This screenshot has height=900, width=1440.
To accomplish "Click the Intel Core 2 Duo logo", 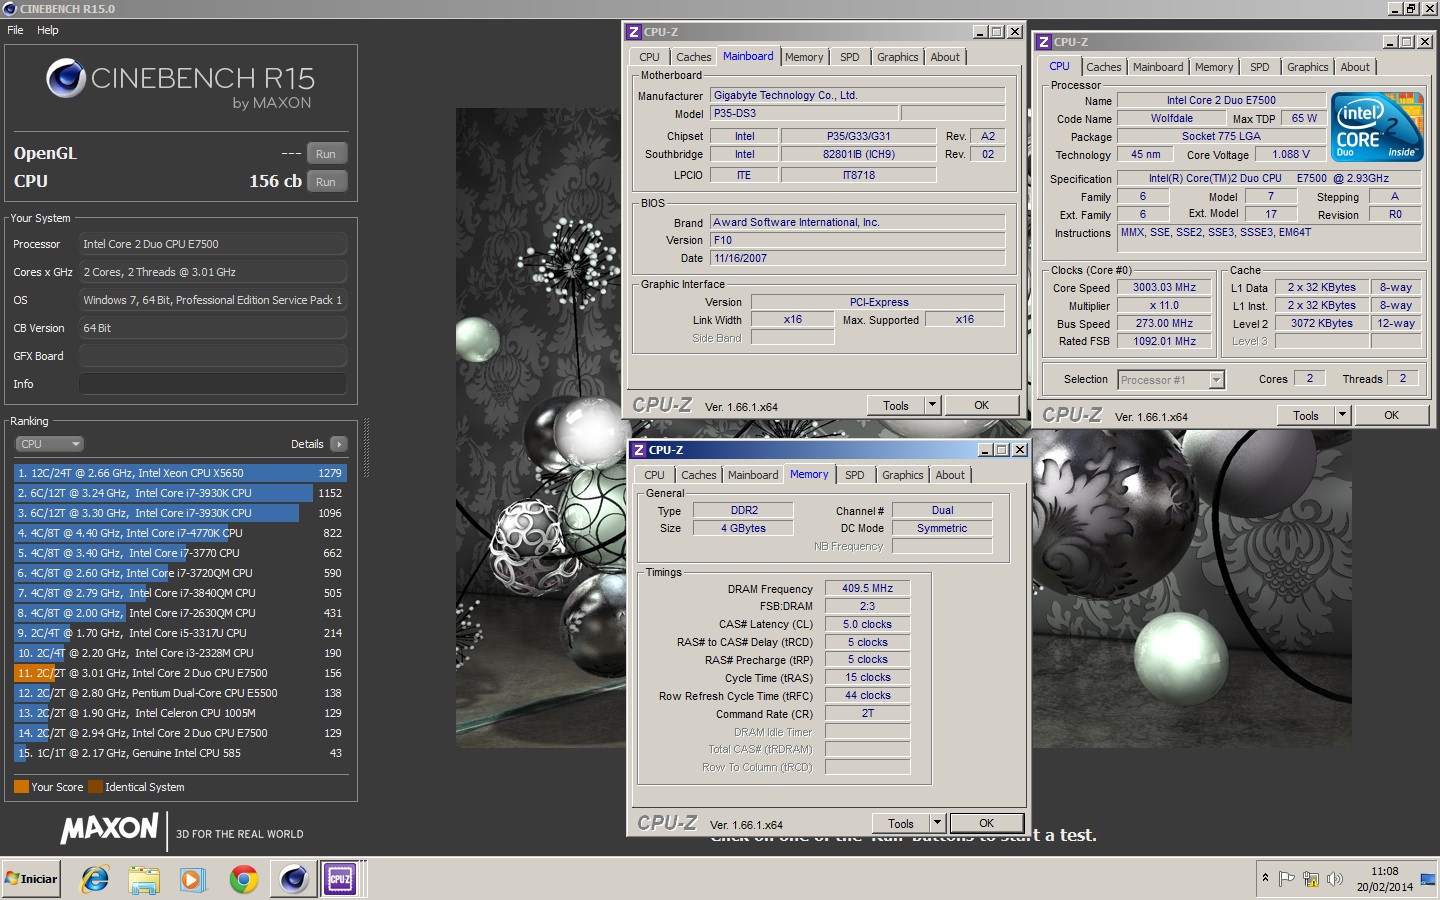I will pos(1378,128).
